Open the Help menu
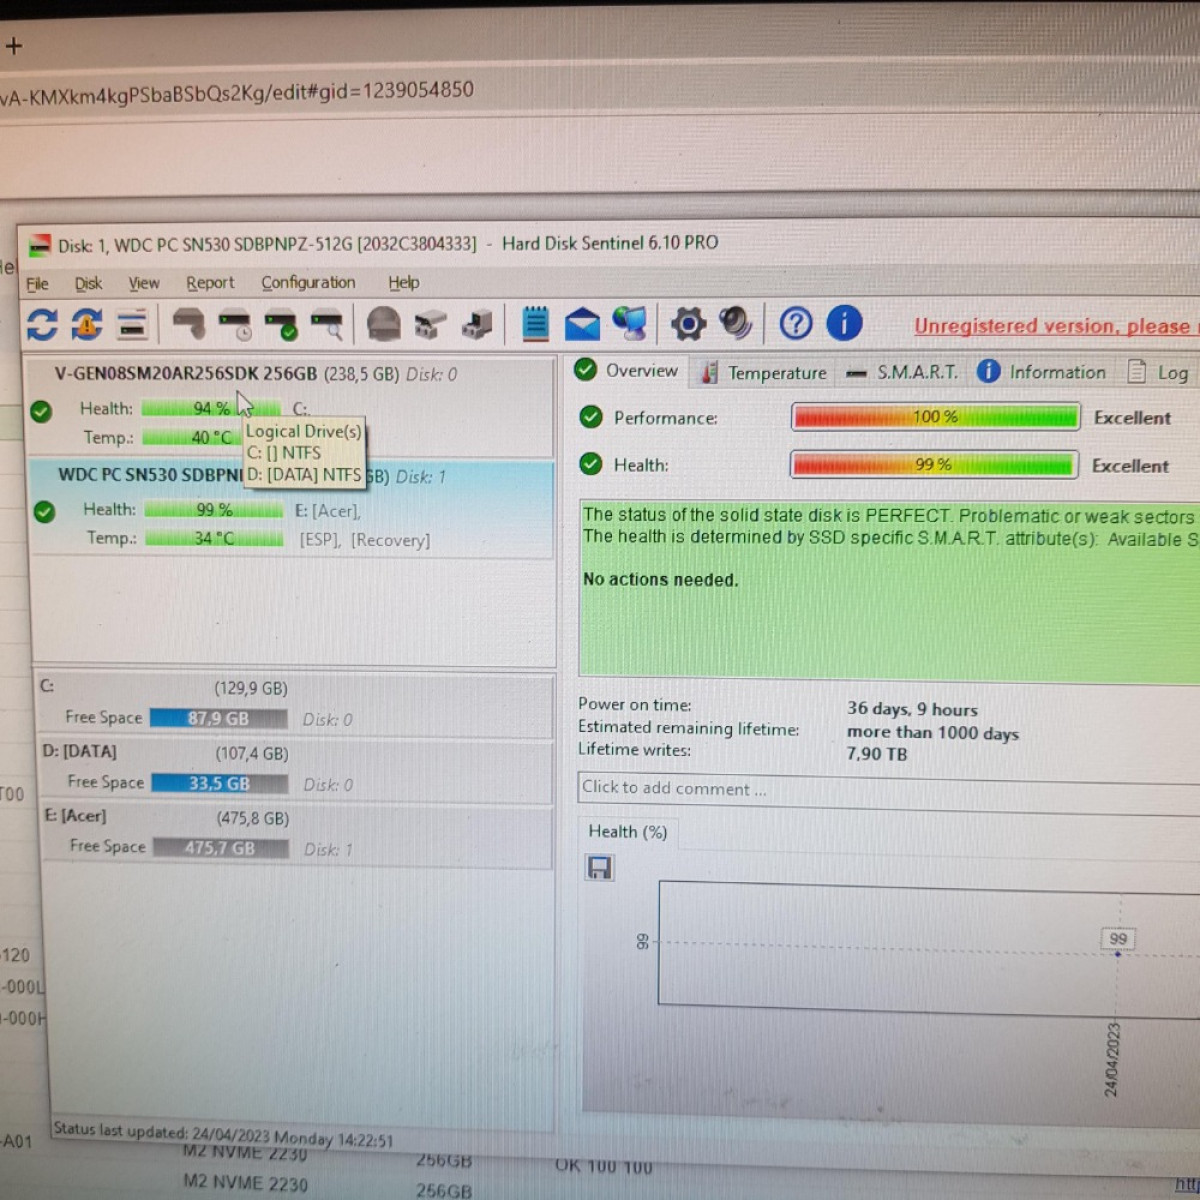This screenshot has height=1200, width=1200. click(x=404, y=282)
